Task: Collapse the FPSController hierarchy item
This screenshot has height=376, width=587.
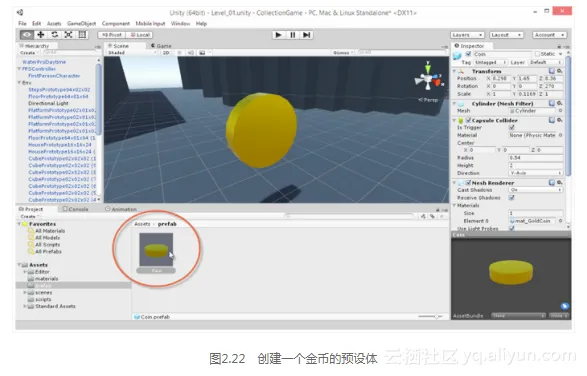Action: pyautogui.click(x=19, y=69)
